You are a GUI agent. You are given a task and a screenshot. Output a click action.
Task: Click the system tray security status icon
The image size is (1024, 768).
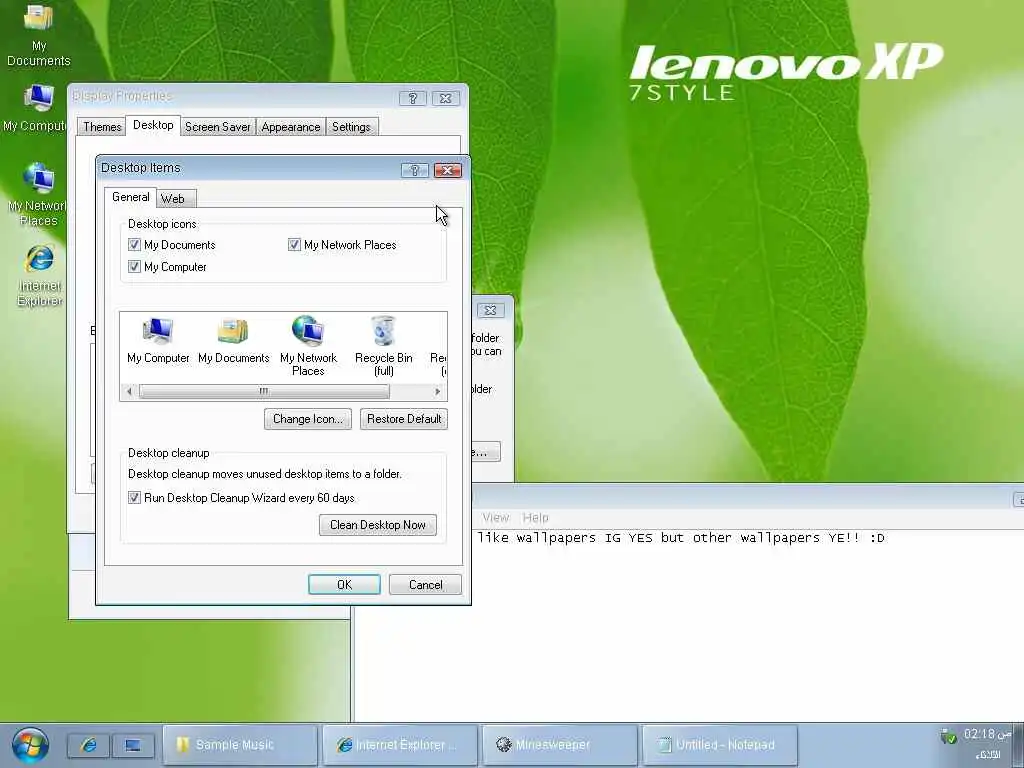(948, 736)
